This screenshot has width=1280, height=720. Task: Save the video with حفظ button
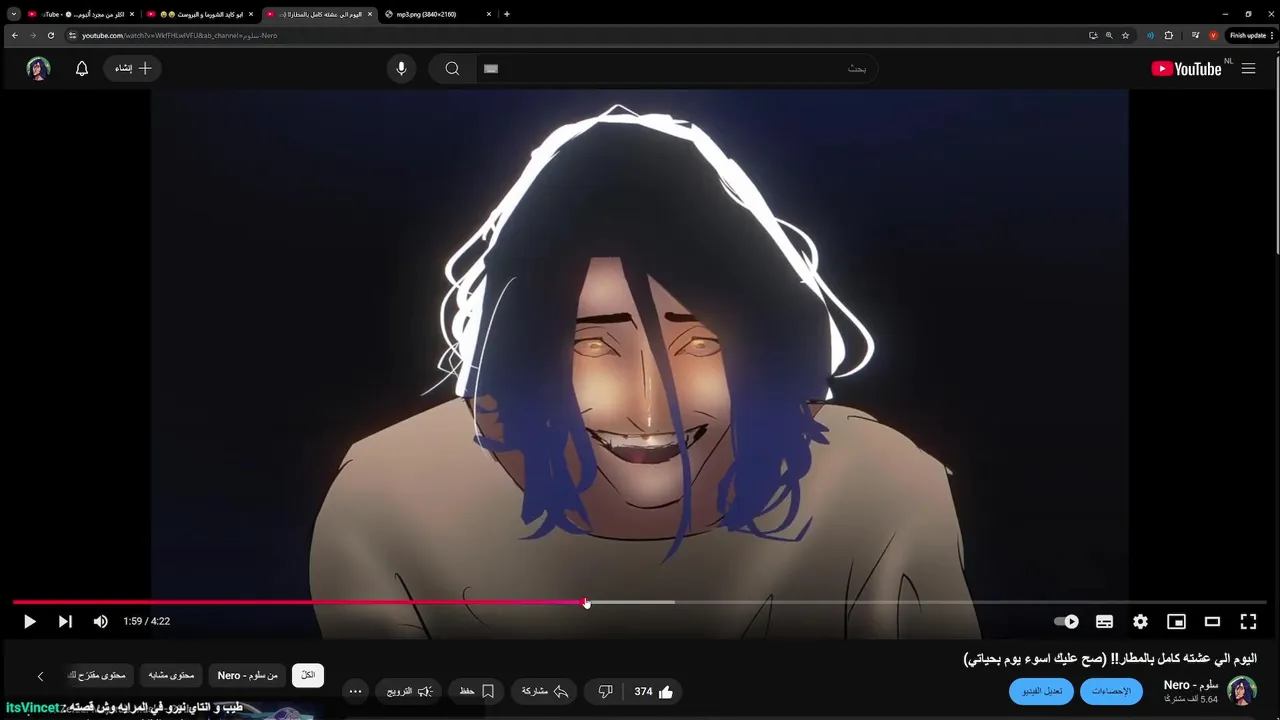tap(477, 691)
